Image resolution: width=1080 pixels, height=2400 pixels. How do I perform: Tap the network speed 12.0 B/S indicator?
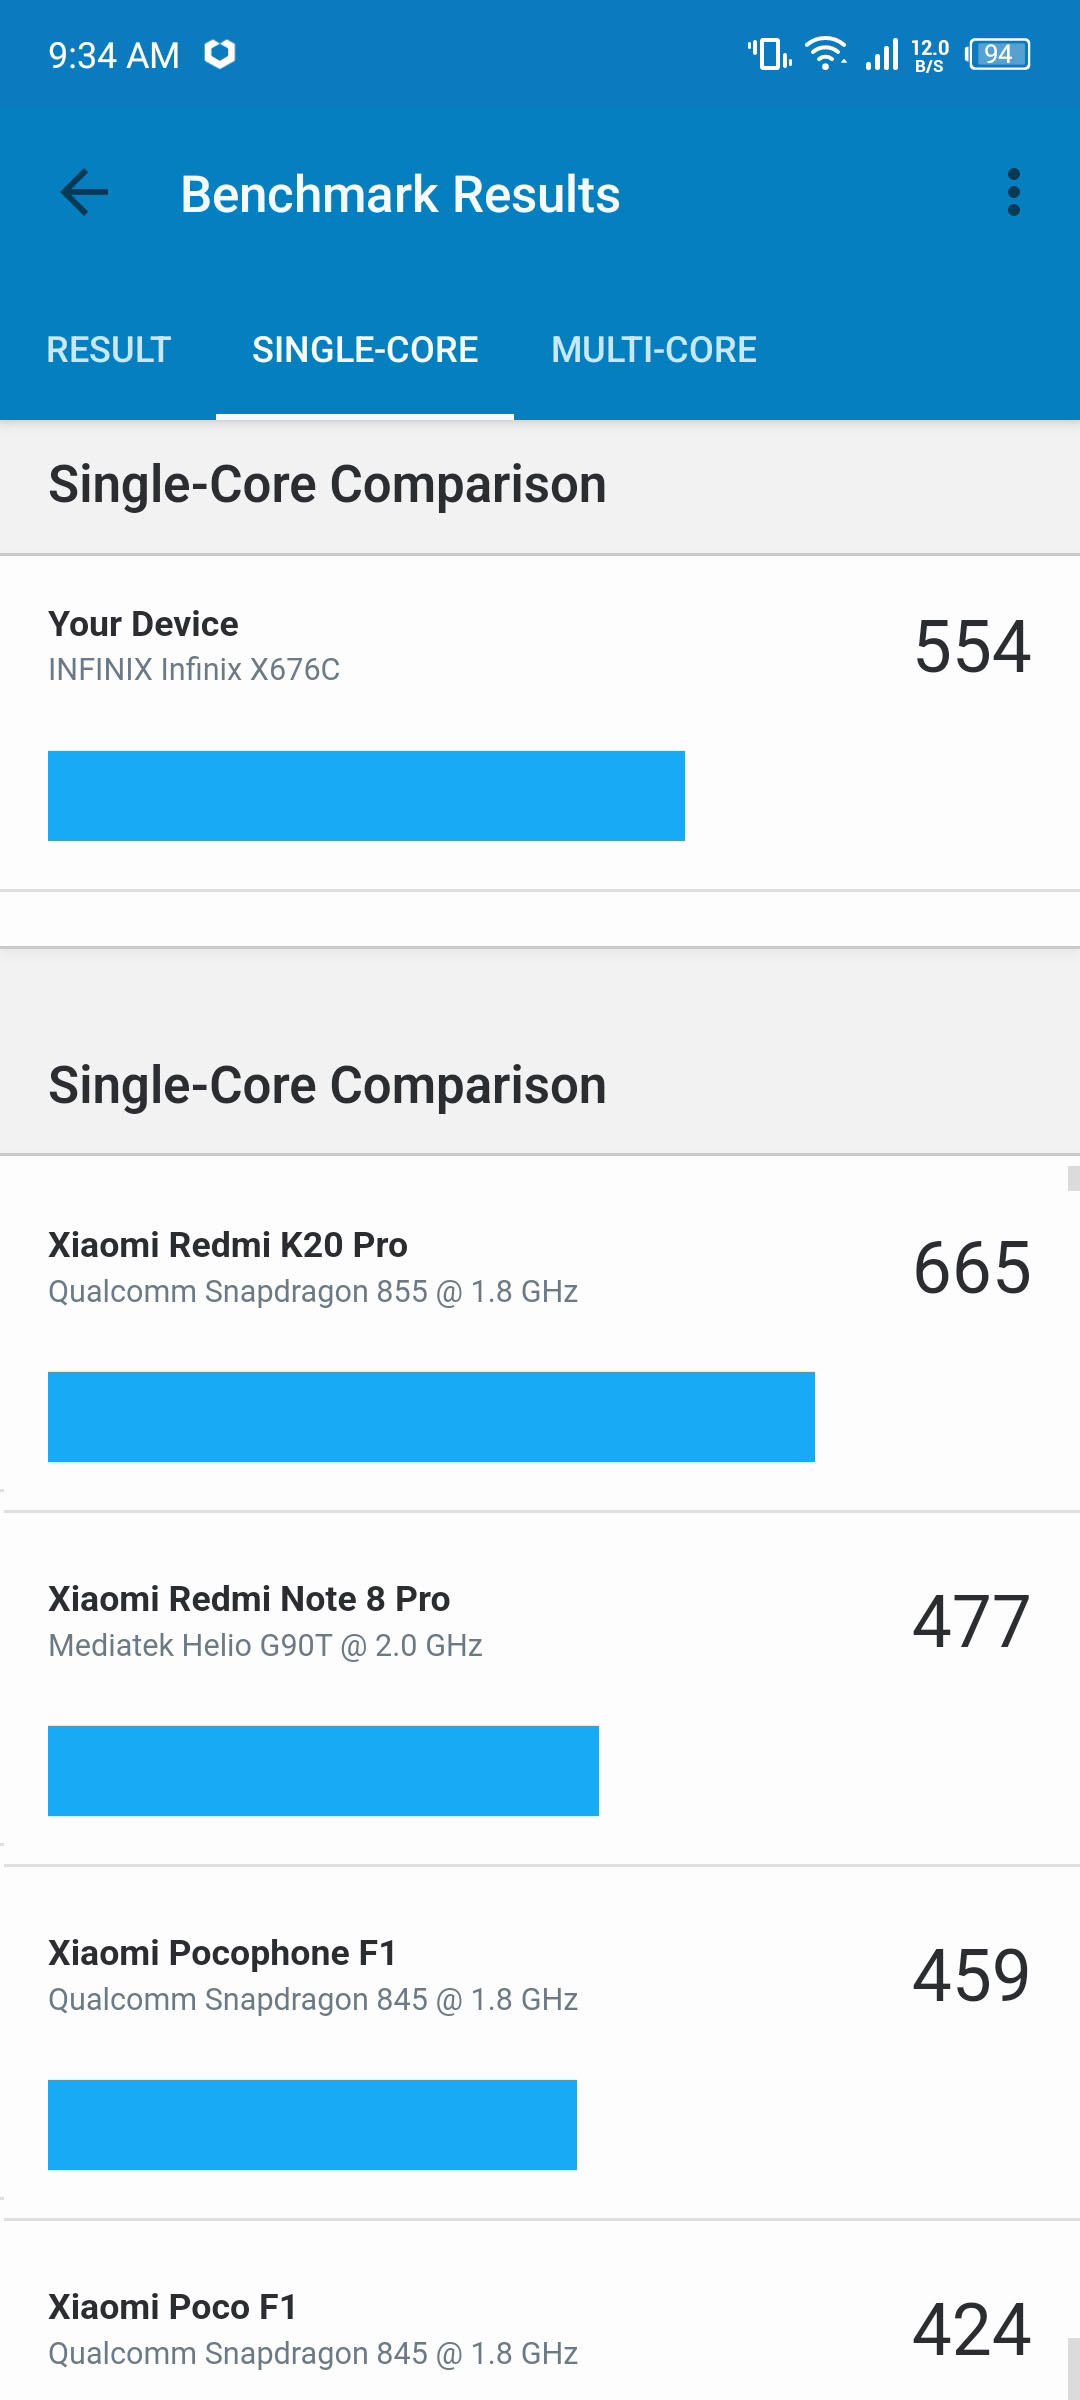[x=930, y=55]
